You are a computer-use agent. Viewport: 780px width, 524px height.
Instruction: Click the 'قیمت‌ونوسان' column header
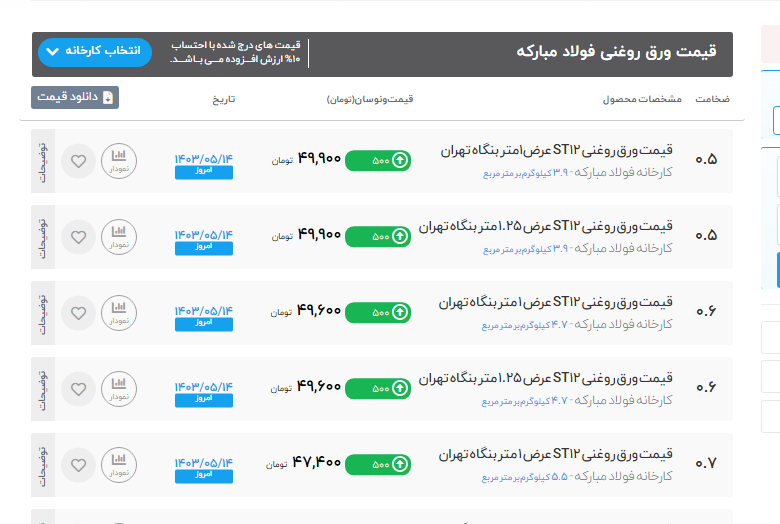point(369,100)
